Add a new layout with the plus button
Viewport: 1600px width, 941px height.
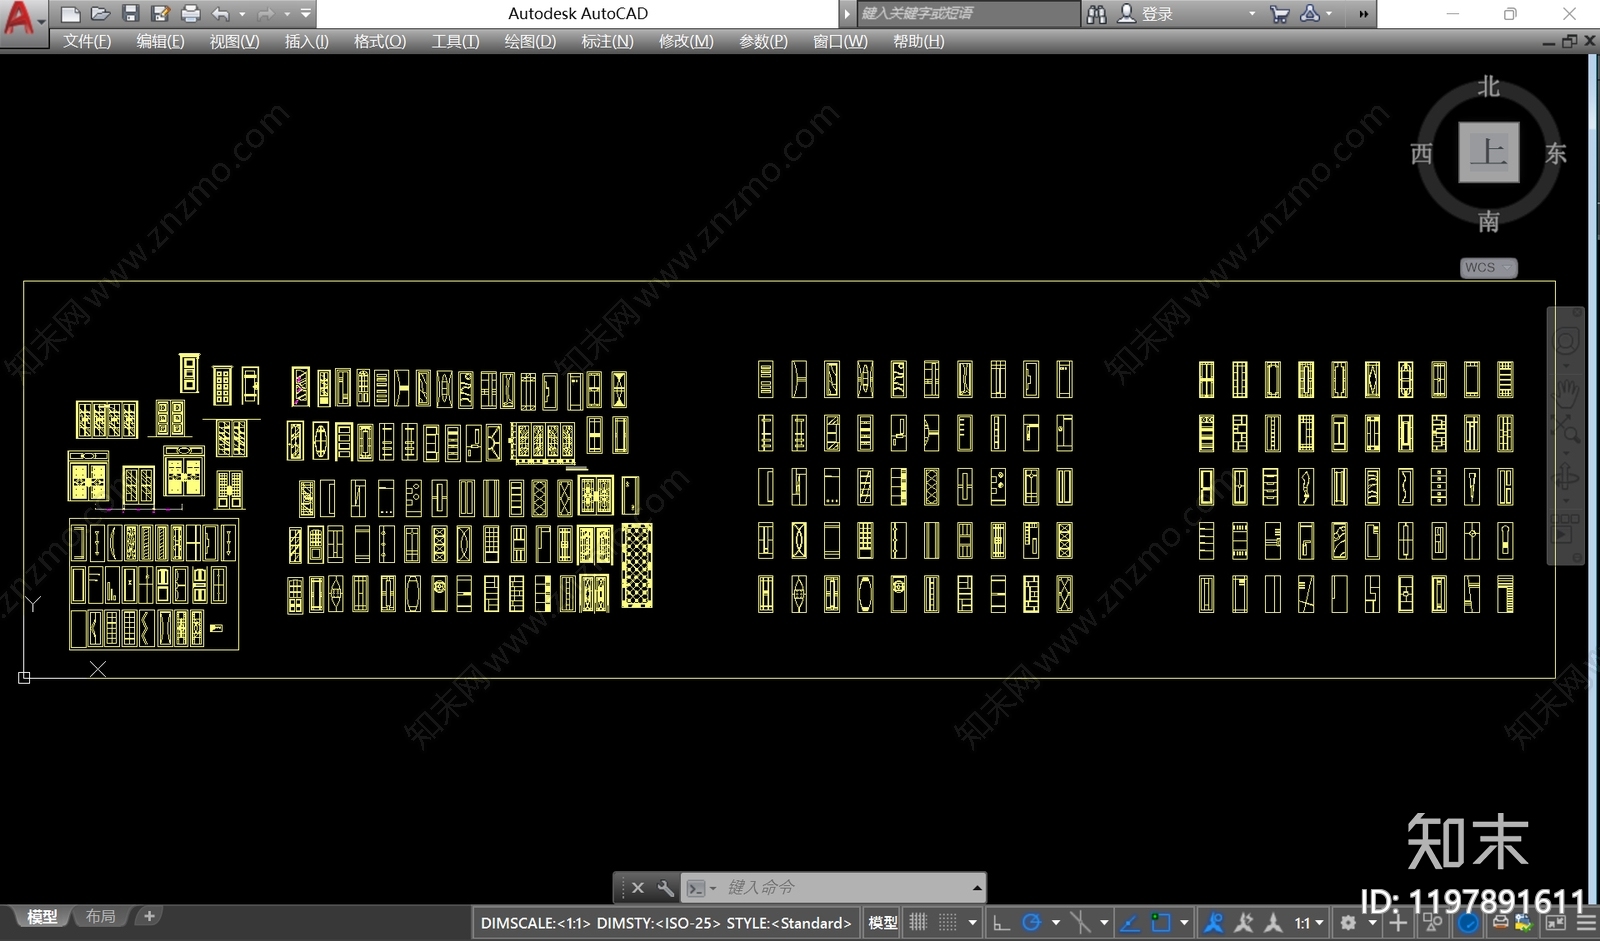[149, 916]
